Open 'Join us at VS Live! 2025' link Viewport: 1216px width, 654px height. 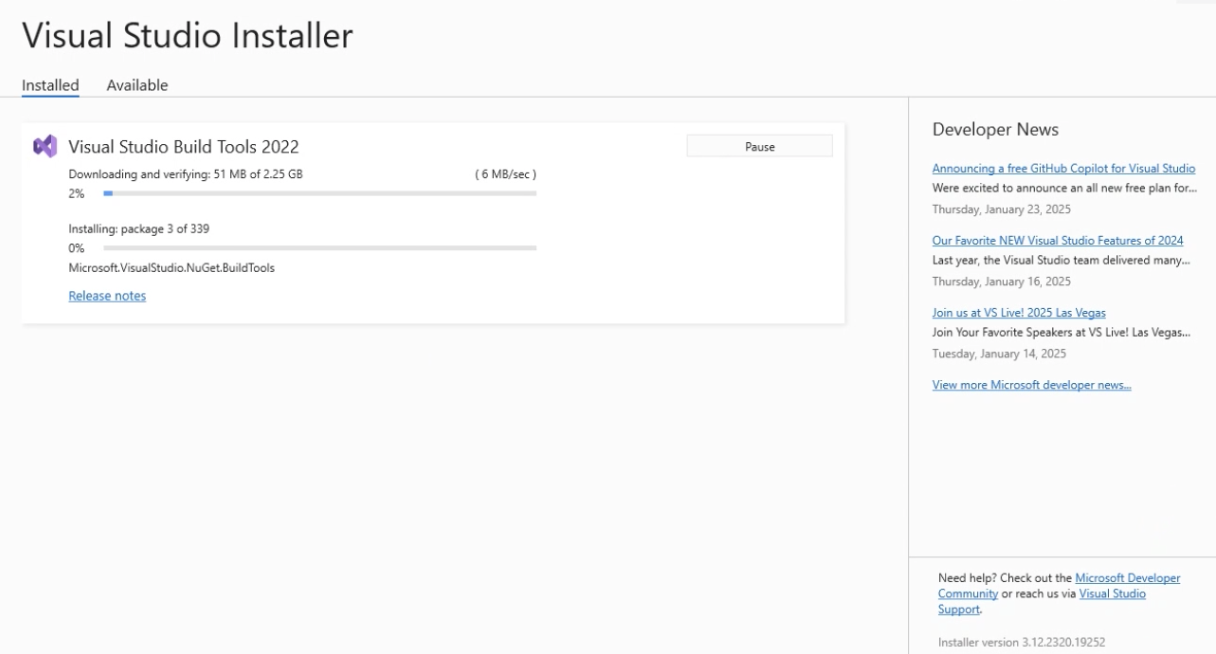[x=1019, y=313]
